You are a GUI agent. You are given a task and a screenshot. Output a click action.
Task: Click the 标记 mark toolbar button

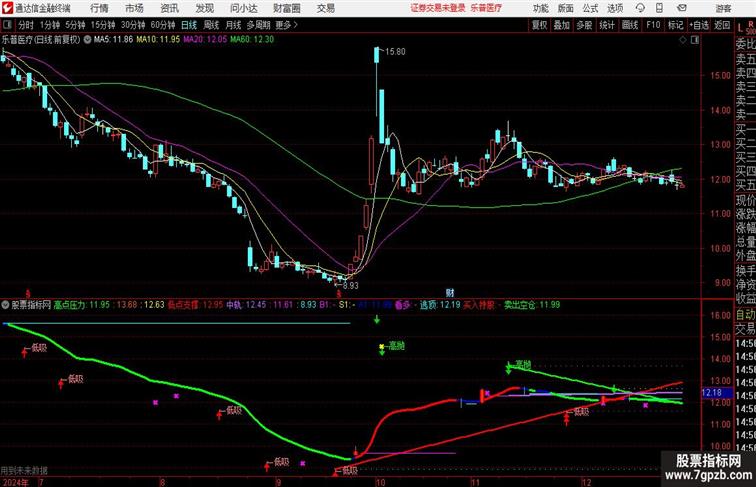675,25
